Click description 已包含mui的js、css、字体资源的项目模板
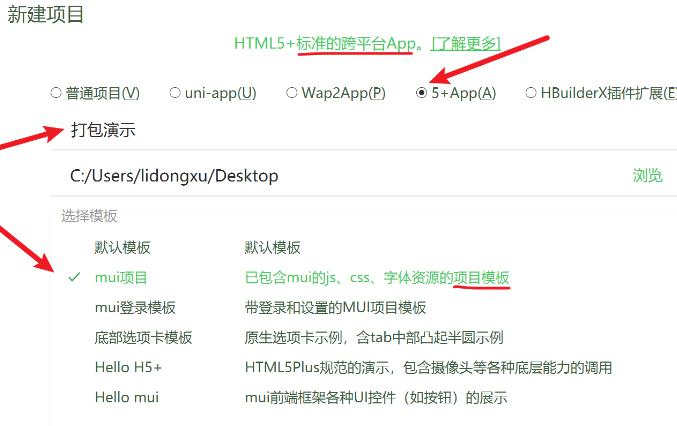 pyautogui.click(x=377, y=278)
